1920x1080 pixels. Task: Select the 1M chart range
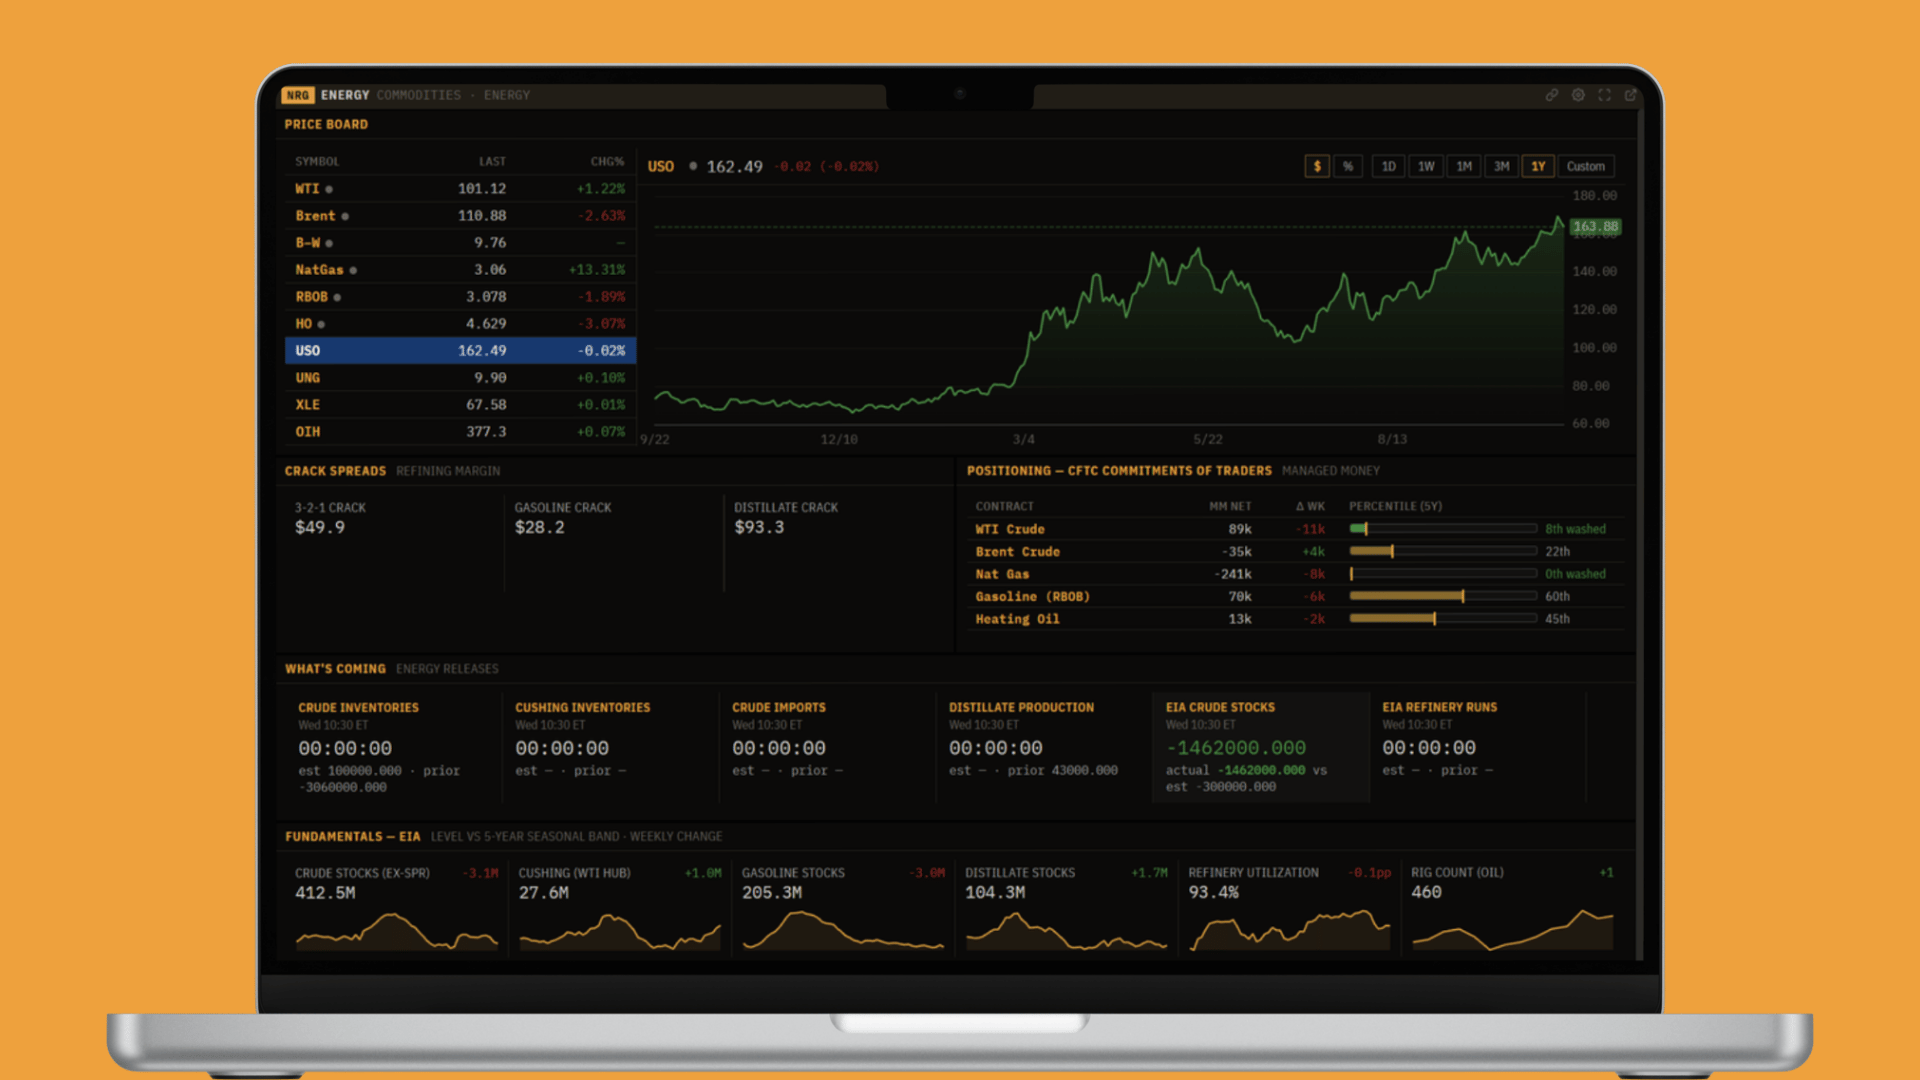tap(1464, 166)
